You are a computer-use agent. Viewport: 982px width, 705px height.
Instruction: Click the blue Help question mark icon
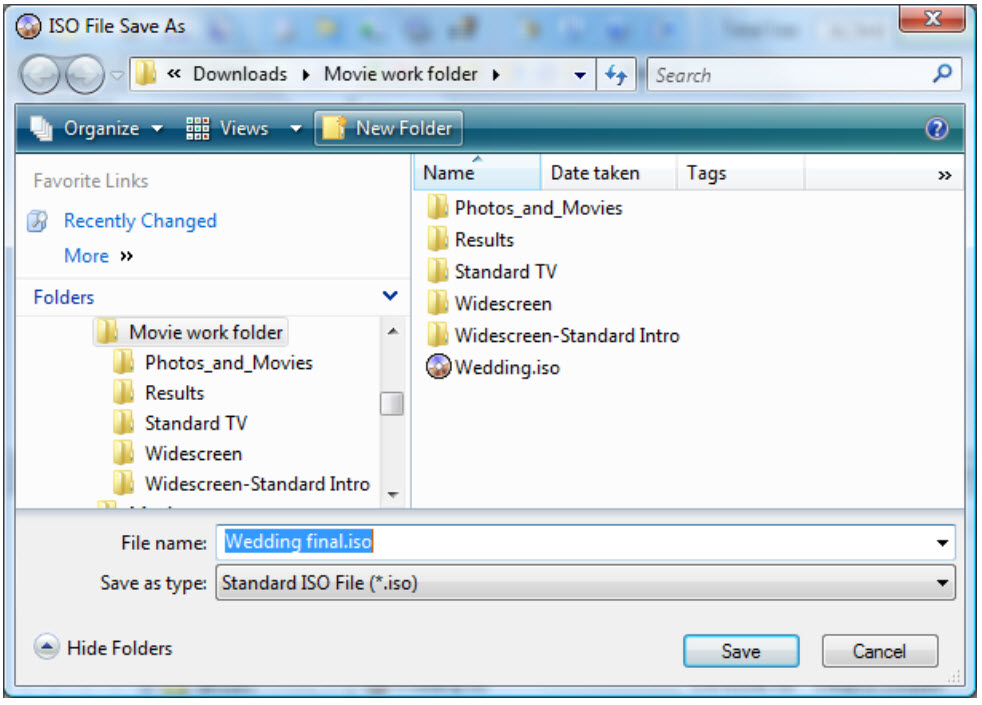[x=936, y=129]
